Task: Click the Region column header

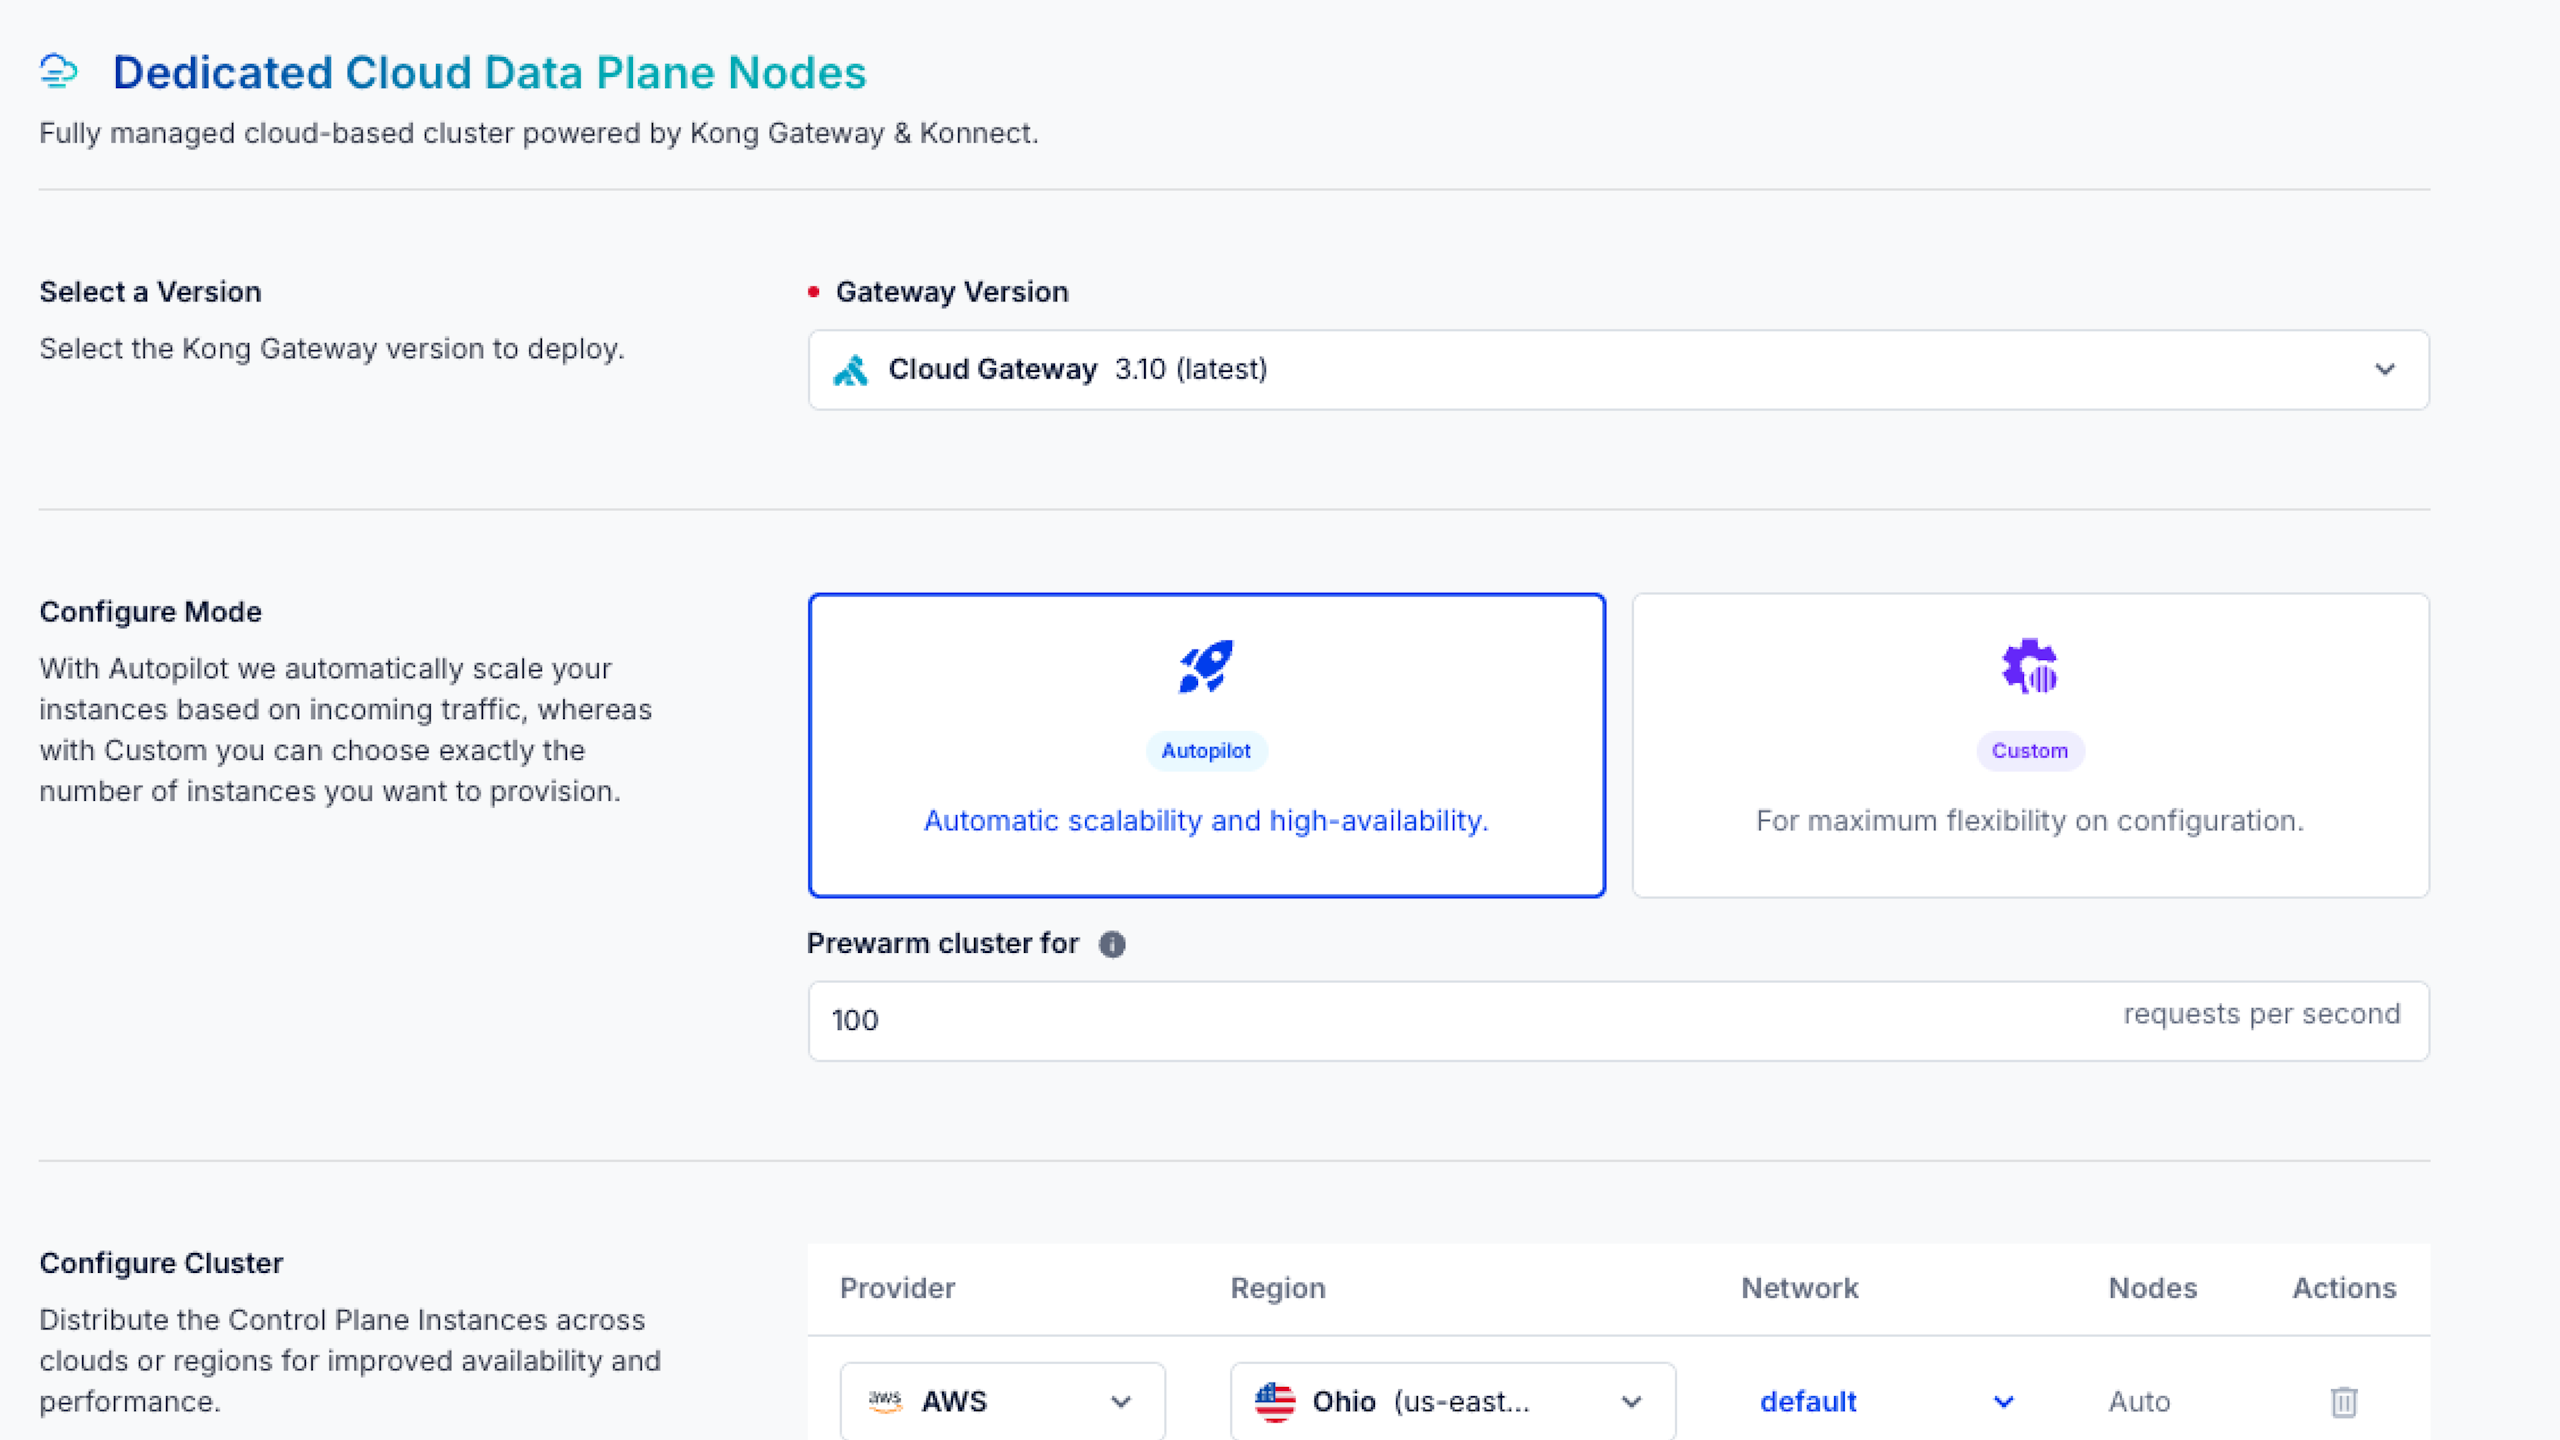Action: 1277,1288
